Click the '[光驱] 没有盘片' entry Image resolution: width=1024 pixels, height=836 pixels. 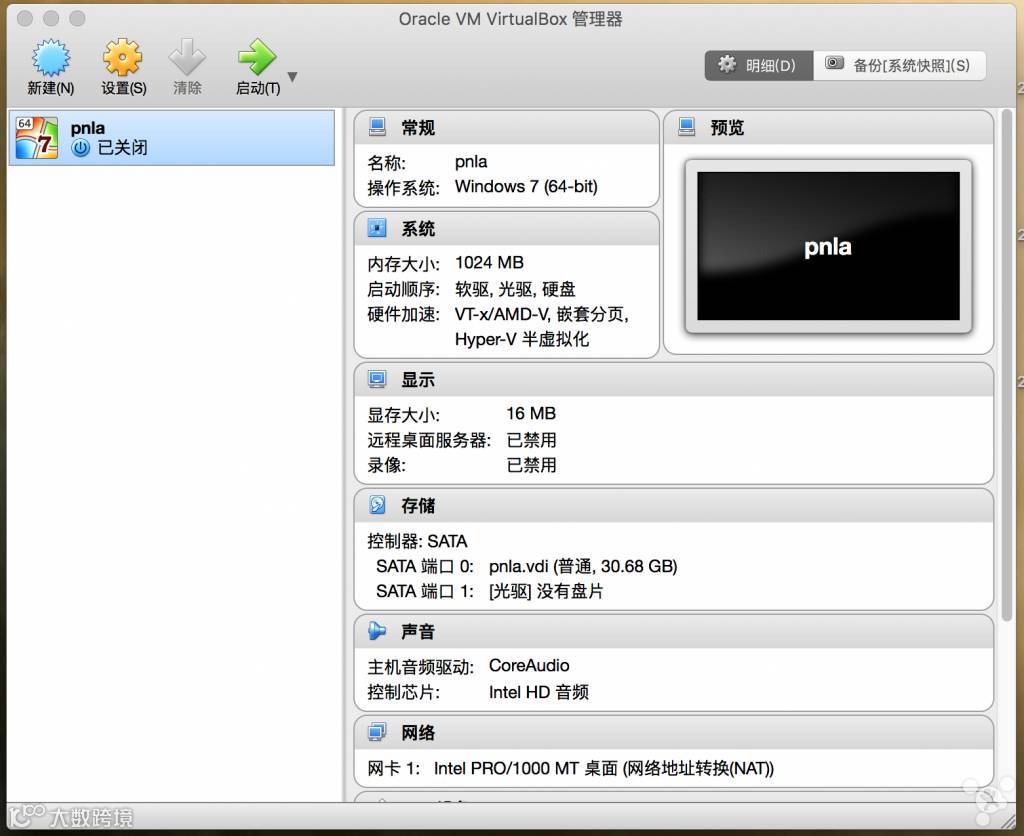coord(546,592)
